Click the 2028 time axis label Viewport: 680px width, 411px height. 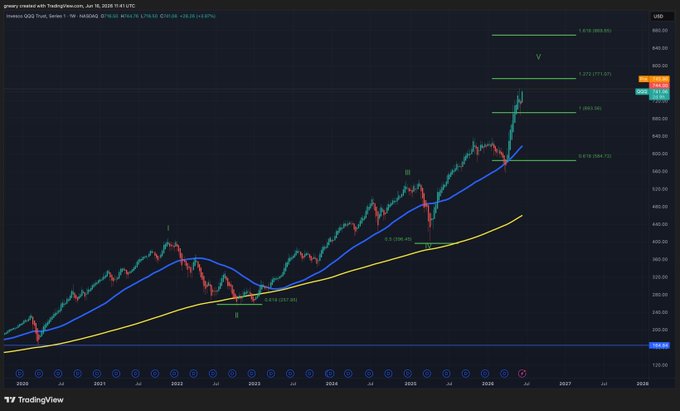point(642,384)
